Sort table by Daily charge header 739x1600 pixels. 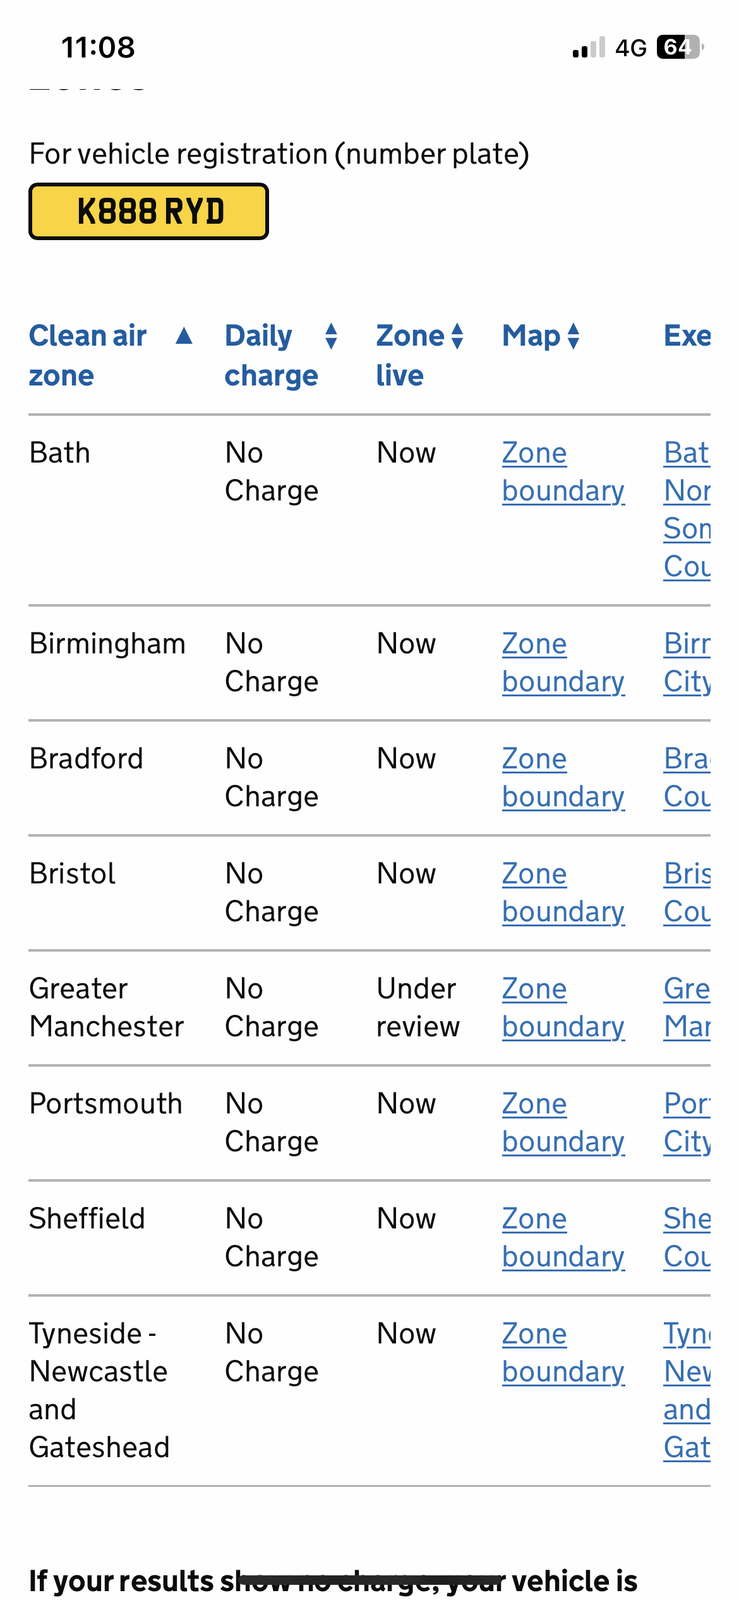271,355
